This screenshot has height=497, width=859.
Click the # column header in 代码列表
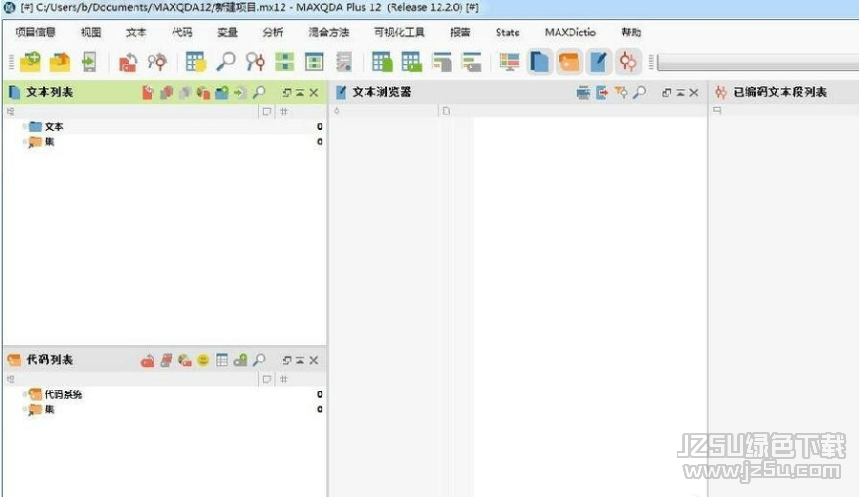(x=284, y=379)
